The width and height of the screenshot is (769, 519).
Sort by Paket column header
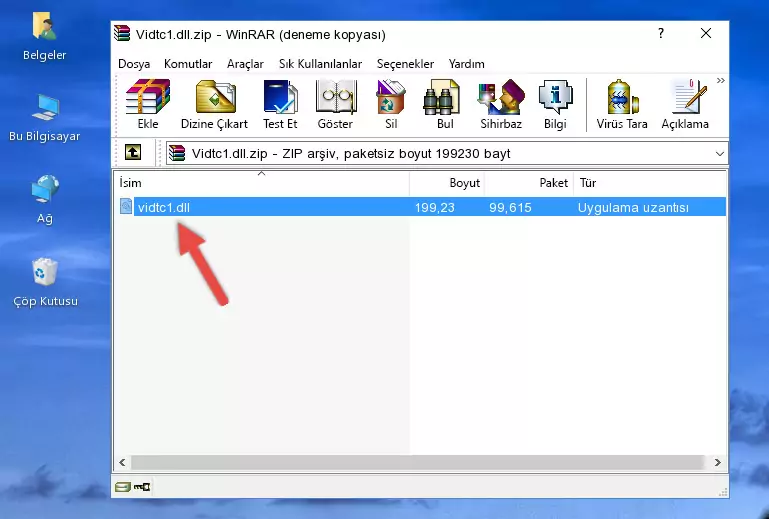coord(529,182)
